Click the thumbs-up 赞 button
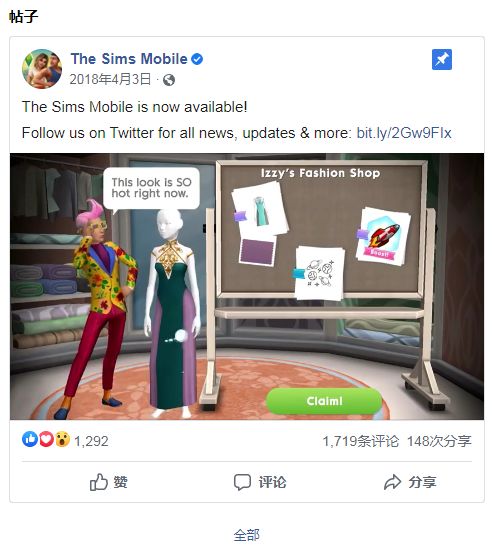The height and width of the screenshot is (553, 492). coord(109,482)
